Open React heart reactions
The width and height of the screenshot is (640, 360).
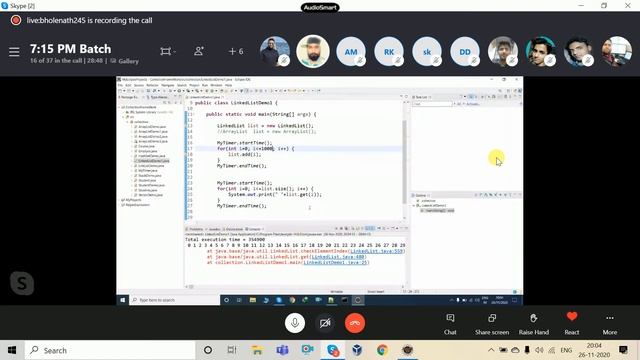tap(572, 324)
